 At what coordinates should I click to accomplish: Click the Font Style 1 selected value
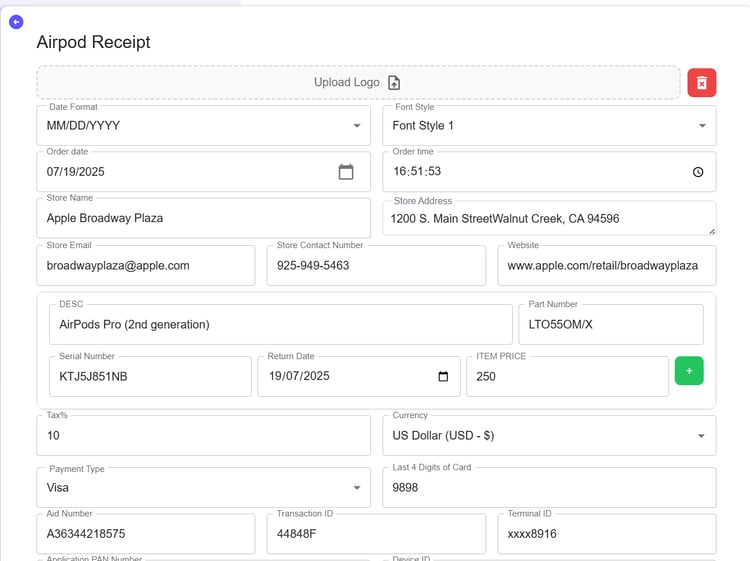click(x=423, y=125)
